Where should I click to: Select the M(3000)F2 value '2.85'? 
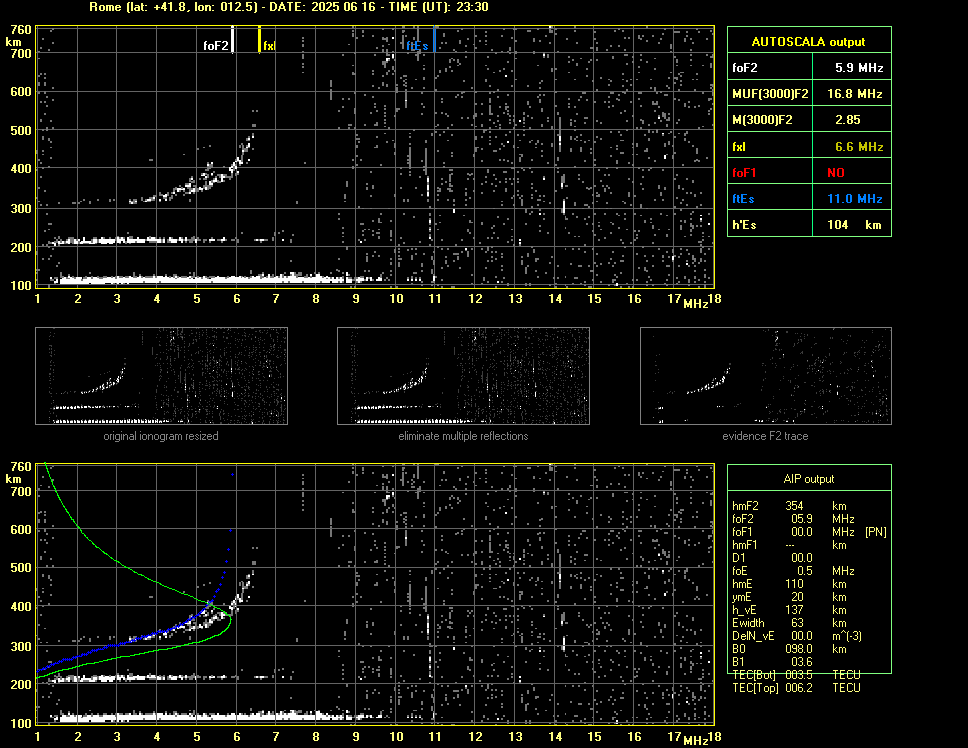pos(848,120)
